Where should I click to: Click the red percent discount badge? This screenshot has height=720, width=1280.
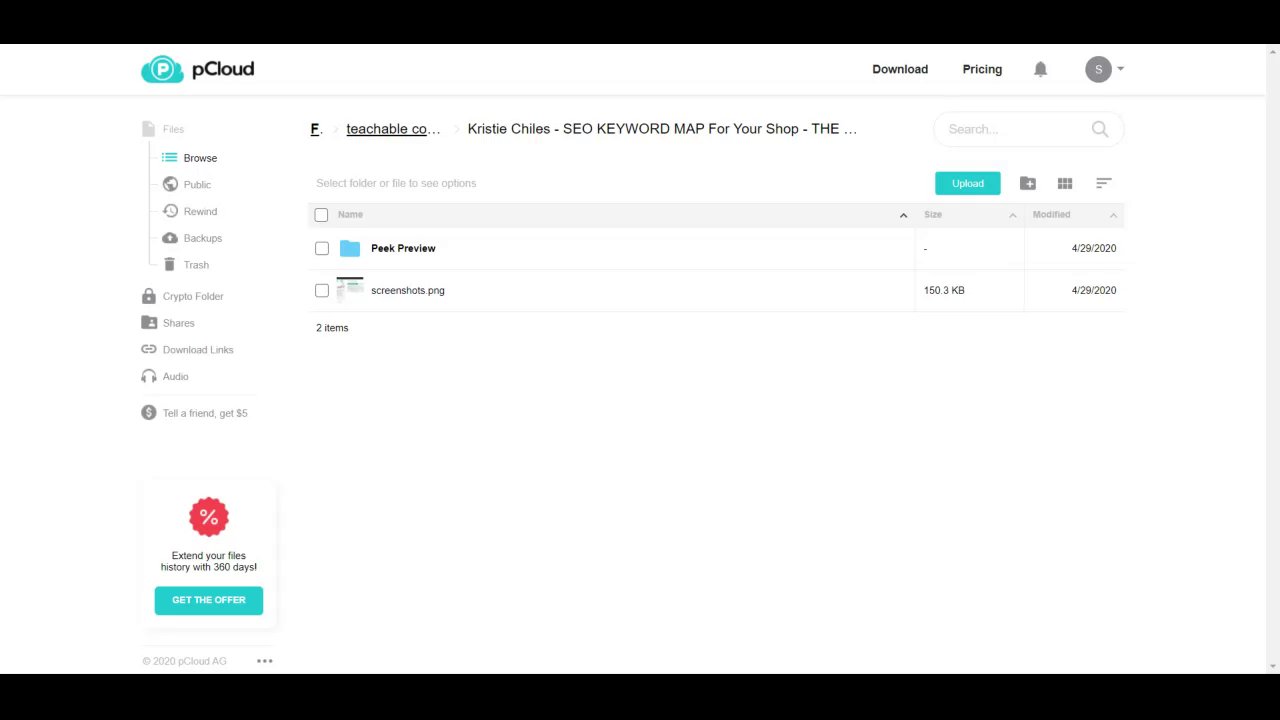click(209, 517)
